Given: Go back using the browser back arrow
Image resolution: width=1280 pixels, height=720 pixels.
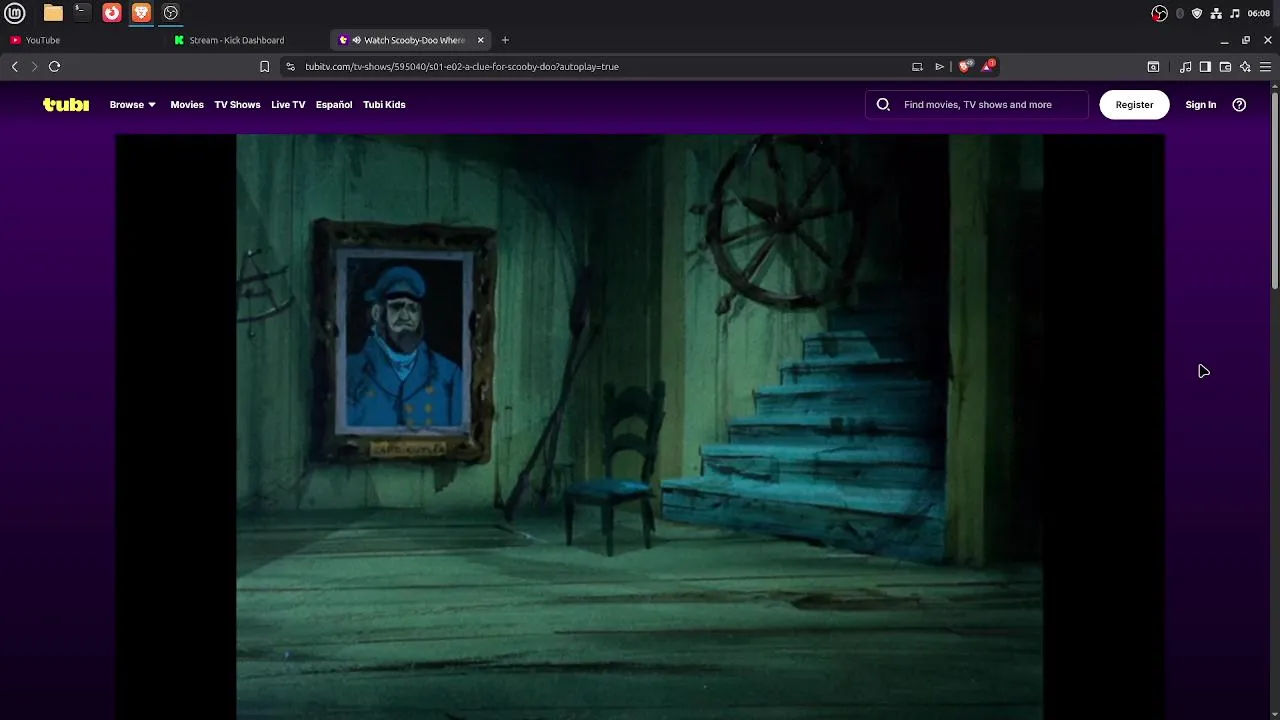Looking at the screenshot, I should (x=15, y=66).
